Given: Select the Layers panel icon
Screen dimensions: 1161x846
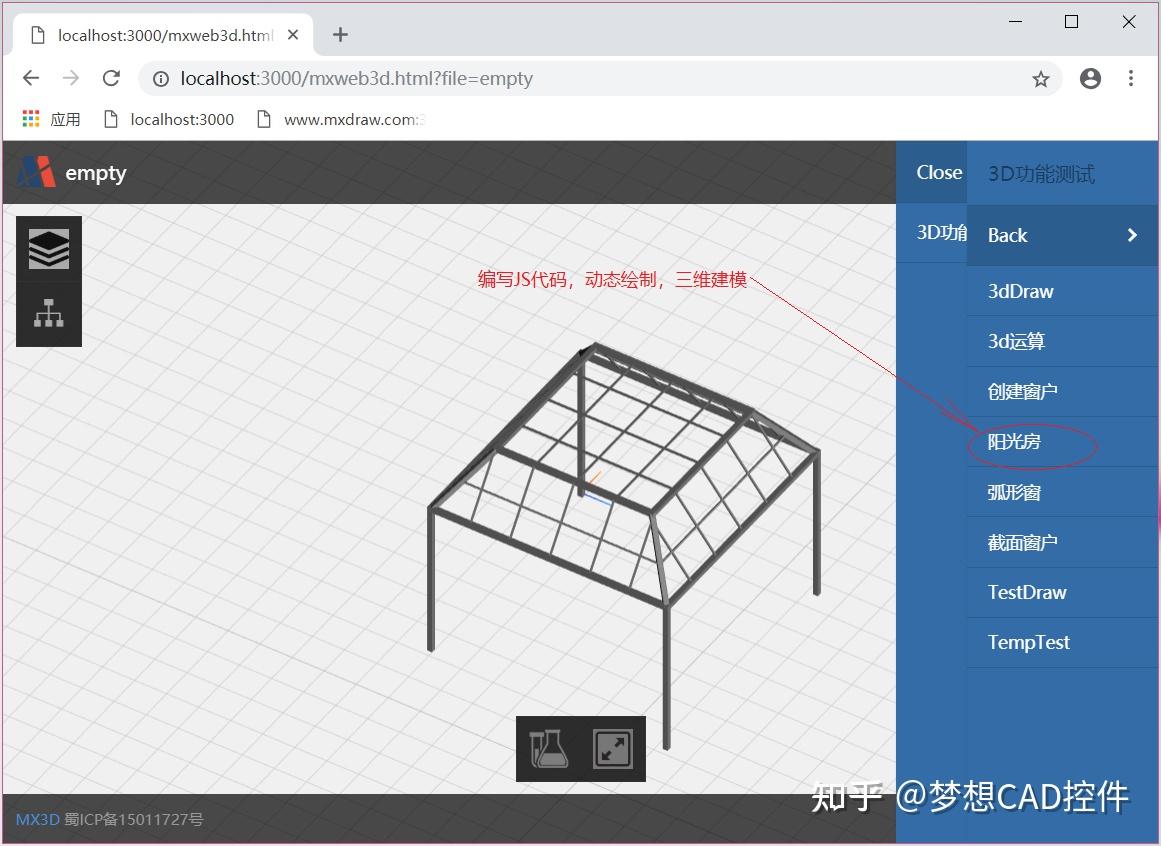Looking at the screenshot, I should [48, 248].
